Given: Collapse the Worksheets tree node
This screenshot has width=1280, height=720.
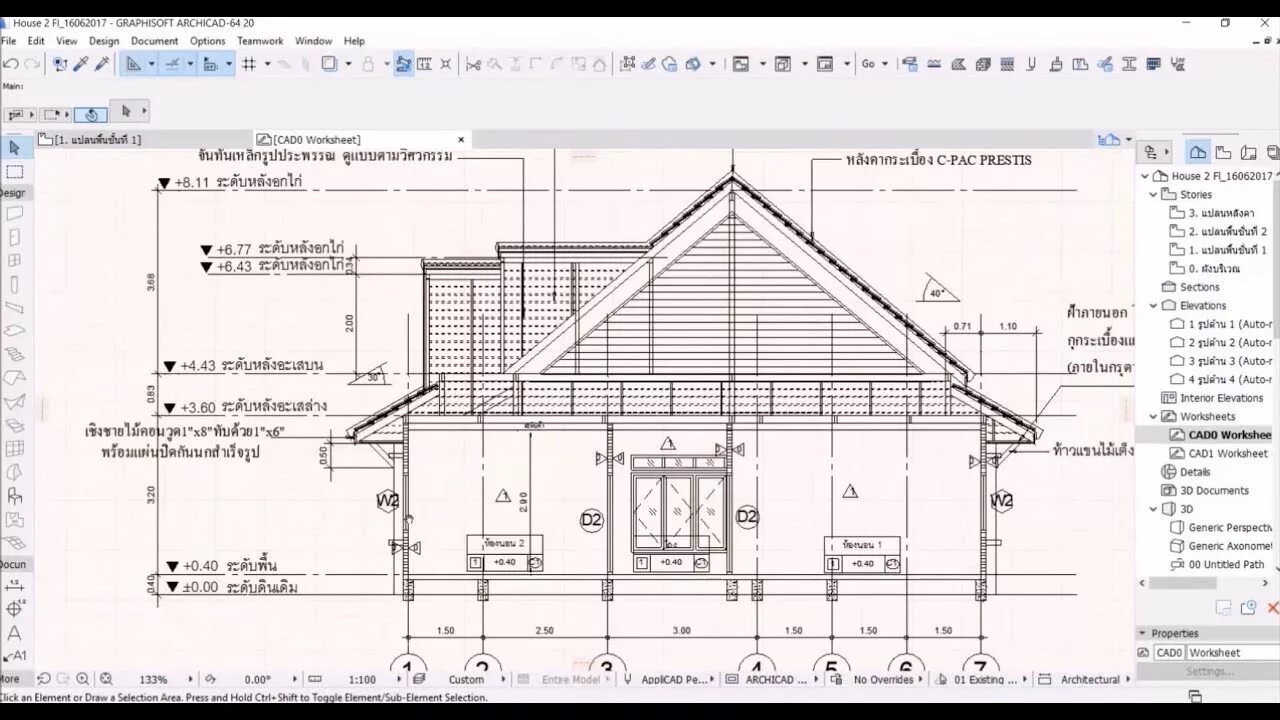Looking at the screenshot, I should point(1153,417).
